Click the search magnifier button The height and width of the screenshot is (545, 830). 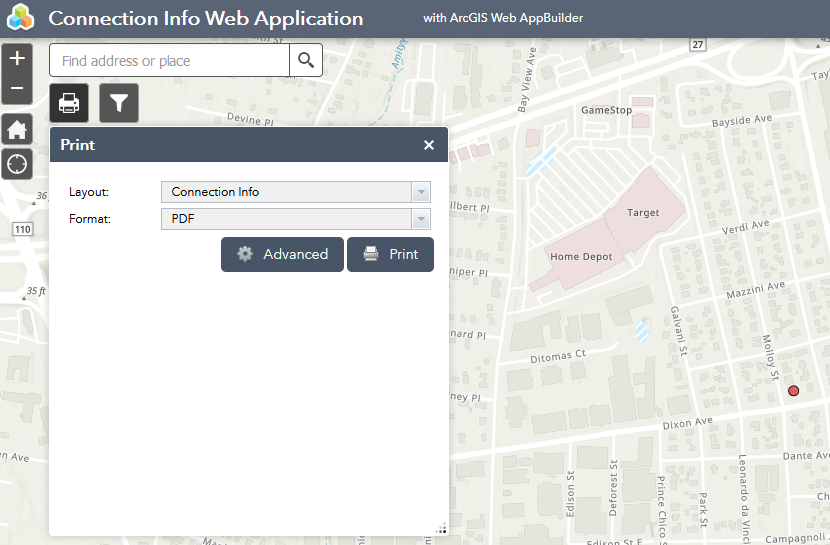[306, 60]
